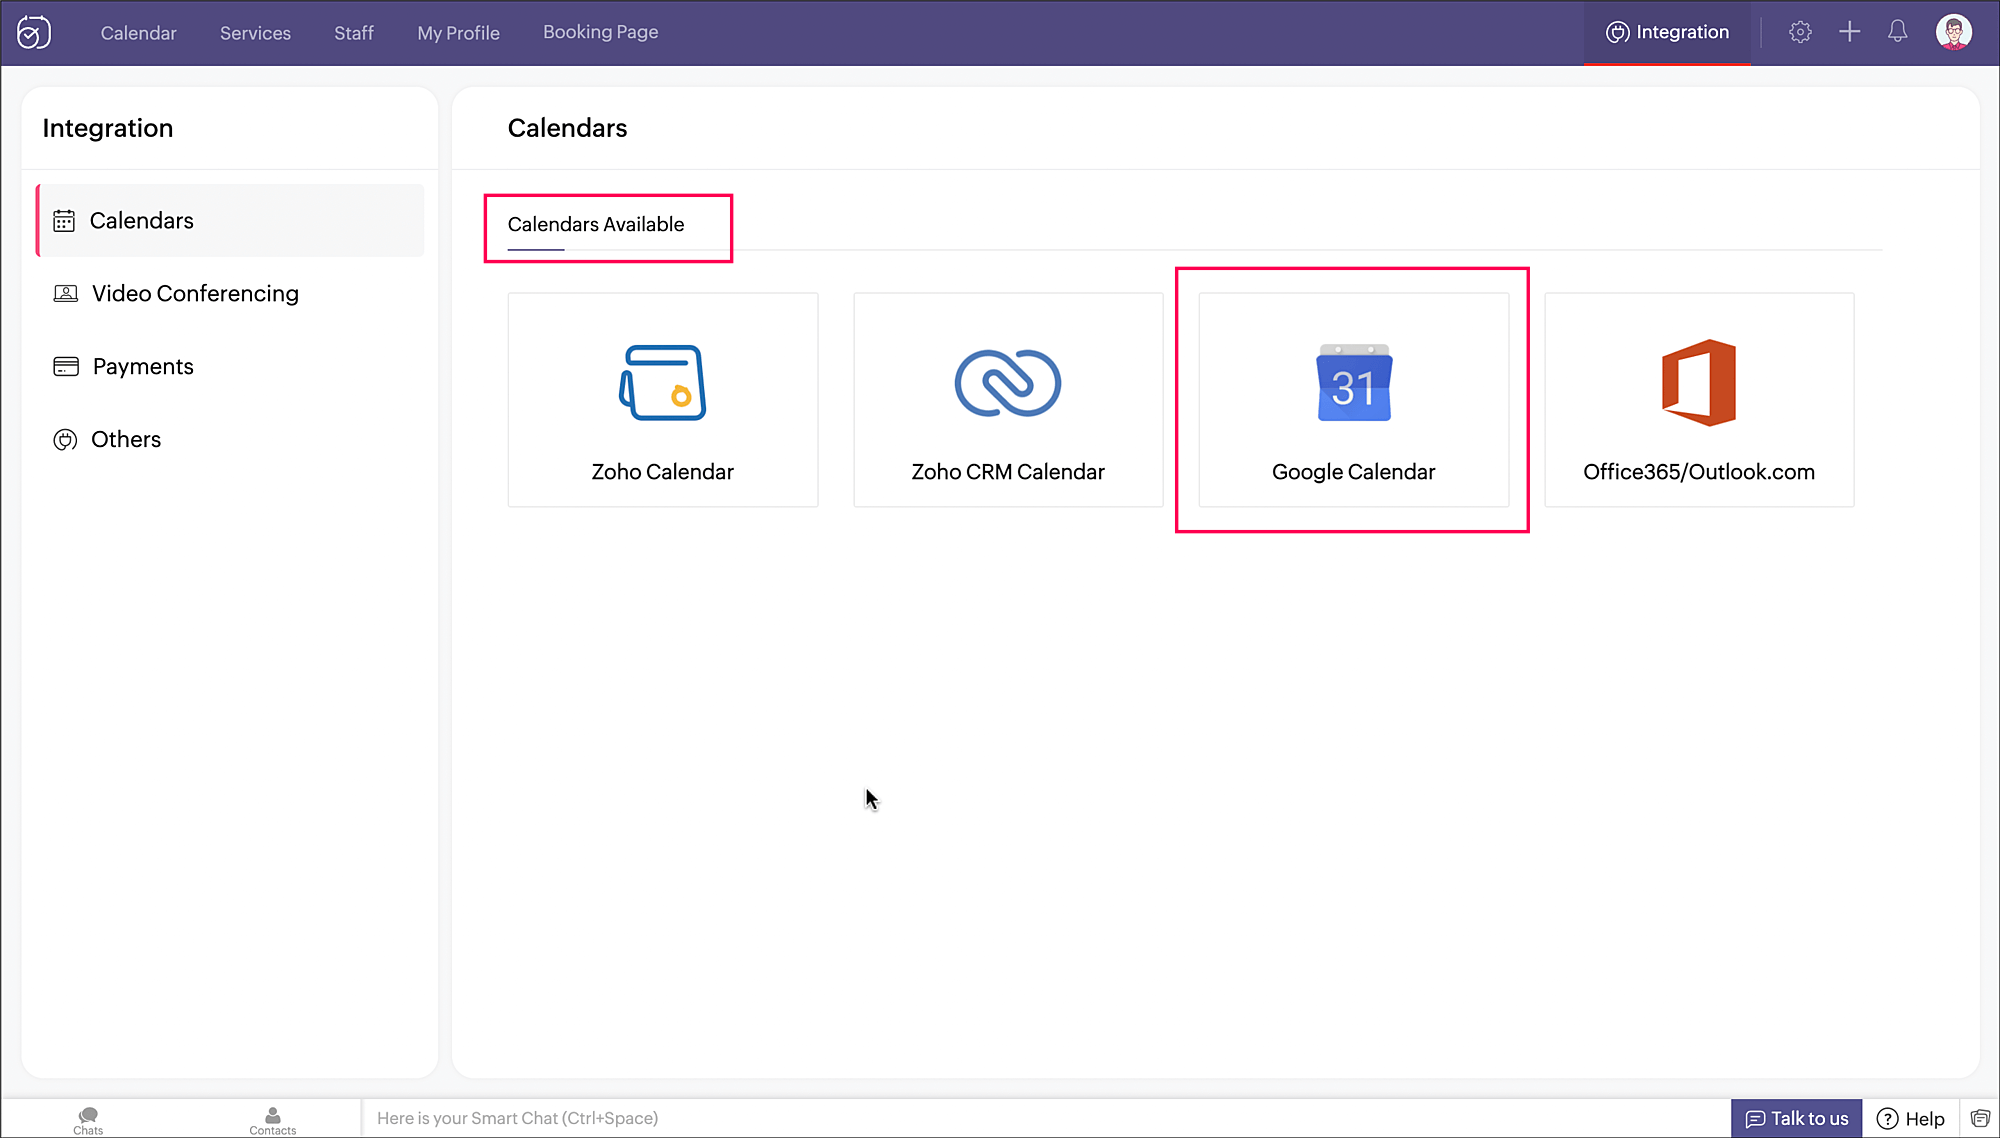
Task: Select Others in sidebar
Action: [230, 439]
